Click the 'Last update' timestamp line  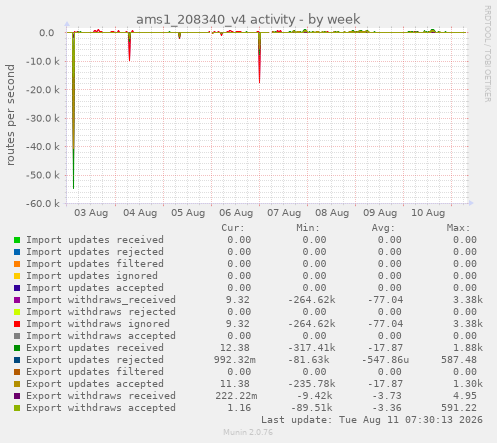[372, 420]
